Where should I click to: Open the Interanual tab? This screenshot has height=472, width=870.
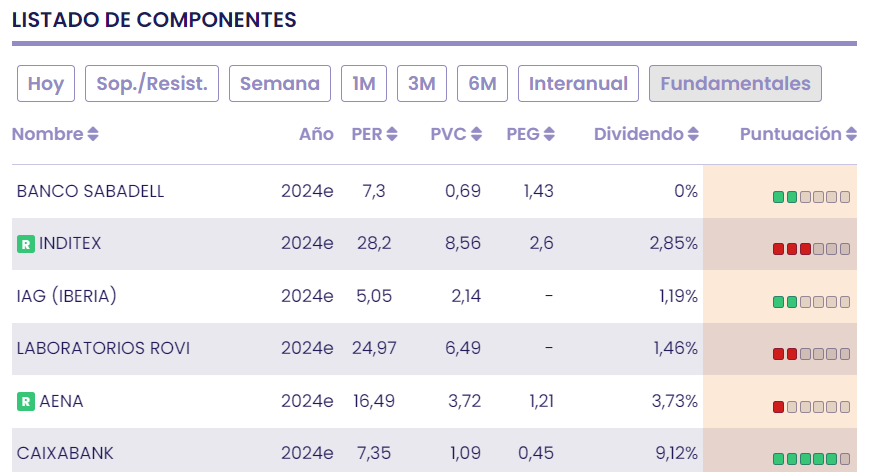[x=578, y=84]
